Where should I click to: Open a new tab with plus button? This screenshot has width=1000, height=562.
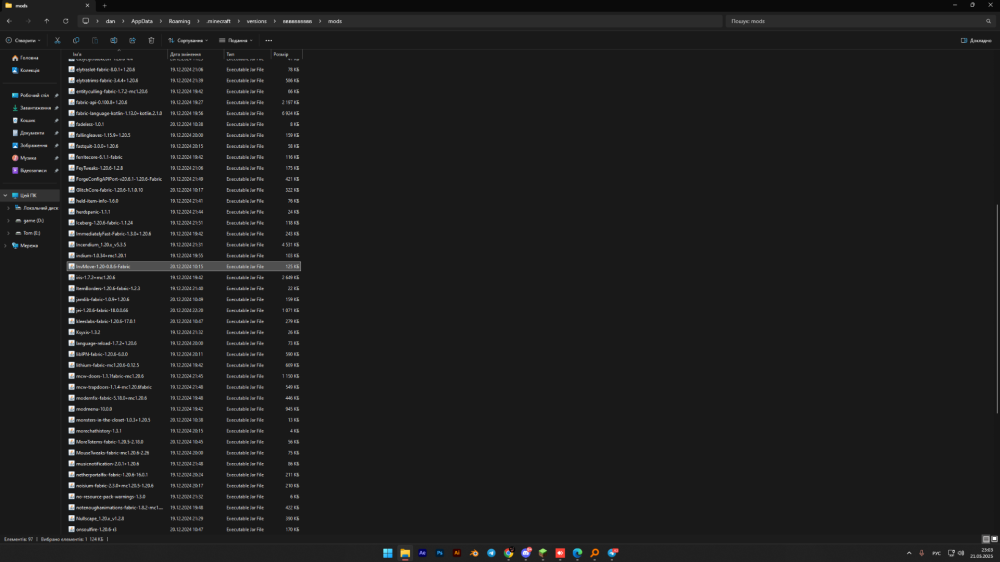click(x=105, y=6)
